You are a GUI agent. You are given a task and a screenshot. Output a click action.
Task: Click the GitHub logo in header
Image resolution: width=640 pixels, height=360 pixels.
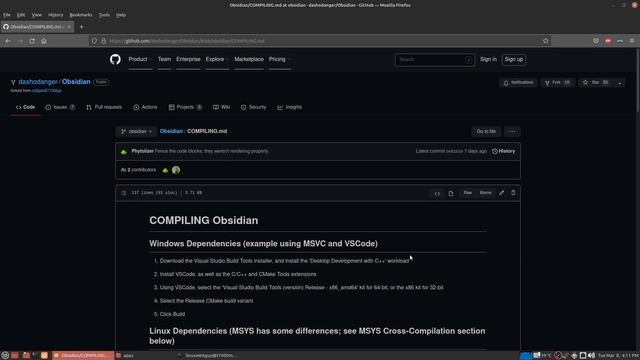pyautogui.click(x=115, y=60)
